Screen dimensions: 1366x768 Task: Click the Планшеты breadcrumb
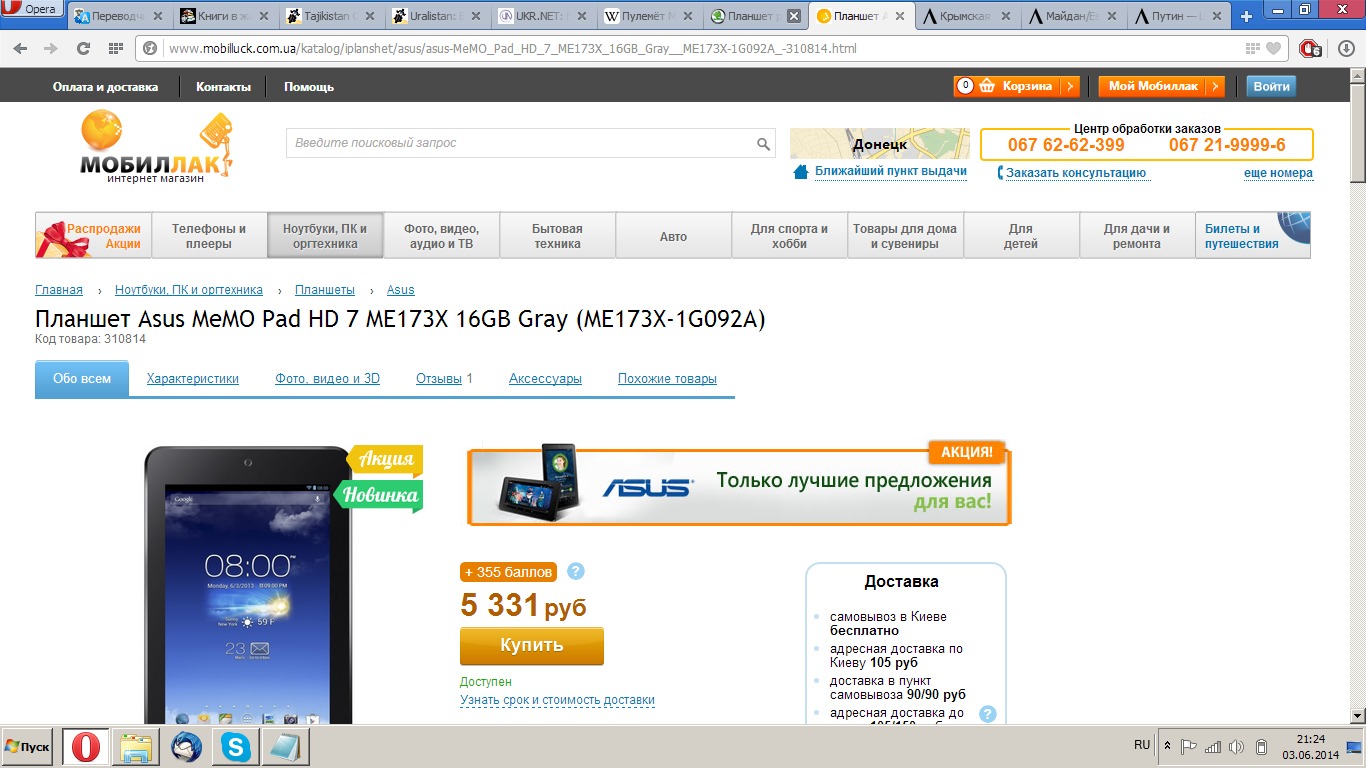[x=325, y=290]
